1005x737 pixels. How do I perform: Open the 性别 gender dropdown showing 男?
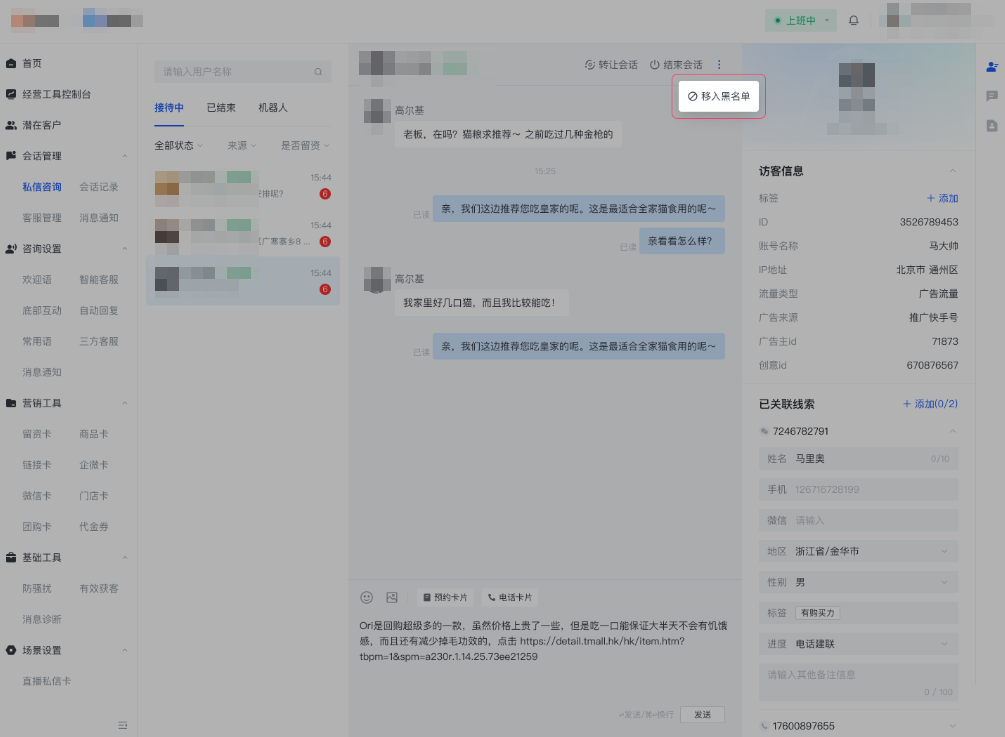(x=858, y=581)
